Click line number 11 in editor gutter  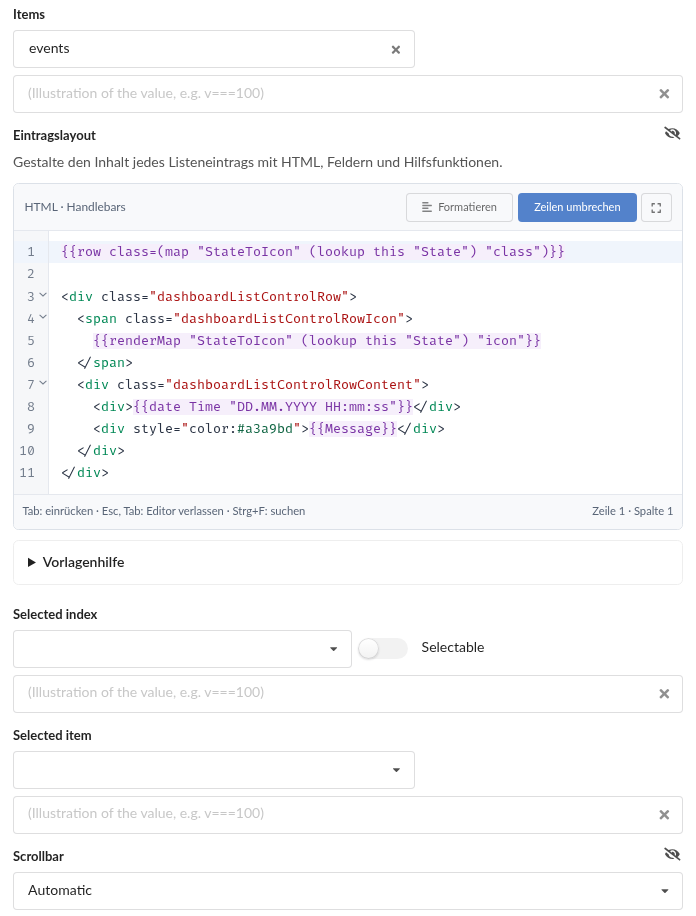[27, 473]
